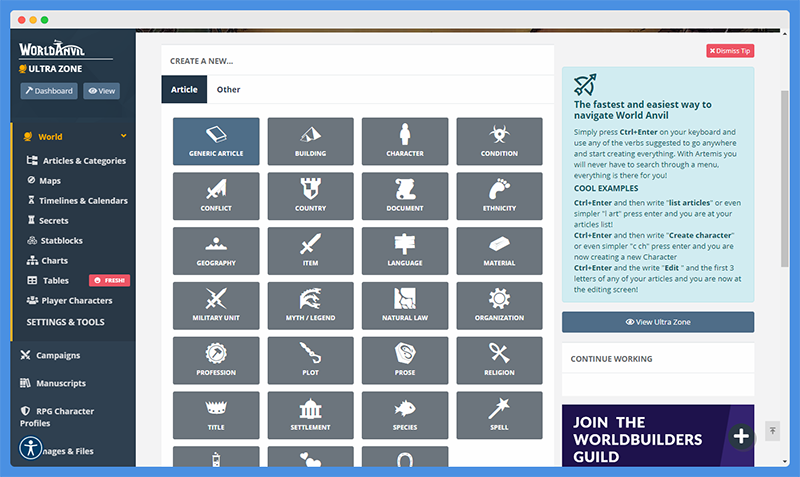
Task: Click the page vertical scrollbar
Action: (784, 179)
